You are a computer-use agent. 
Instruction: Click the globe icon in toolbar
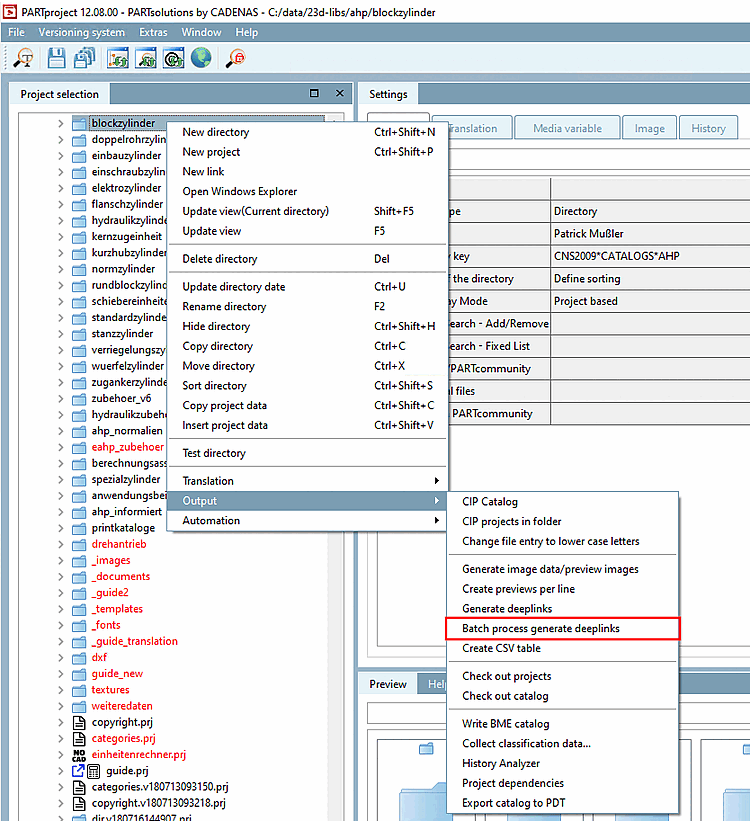(201, 58)
